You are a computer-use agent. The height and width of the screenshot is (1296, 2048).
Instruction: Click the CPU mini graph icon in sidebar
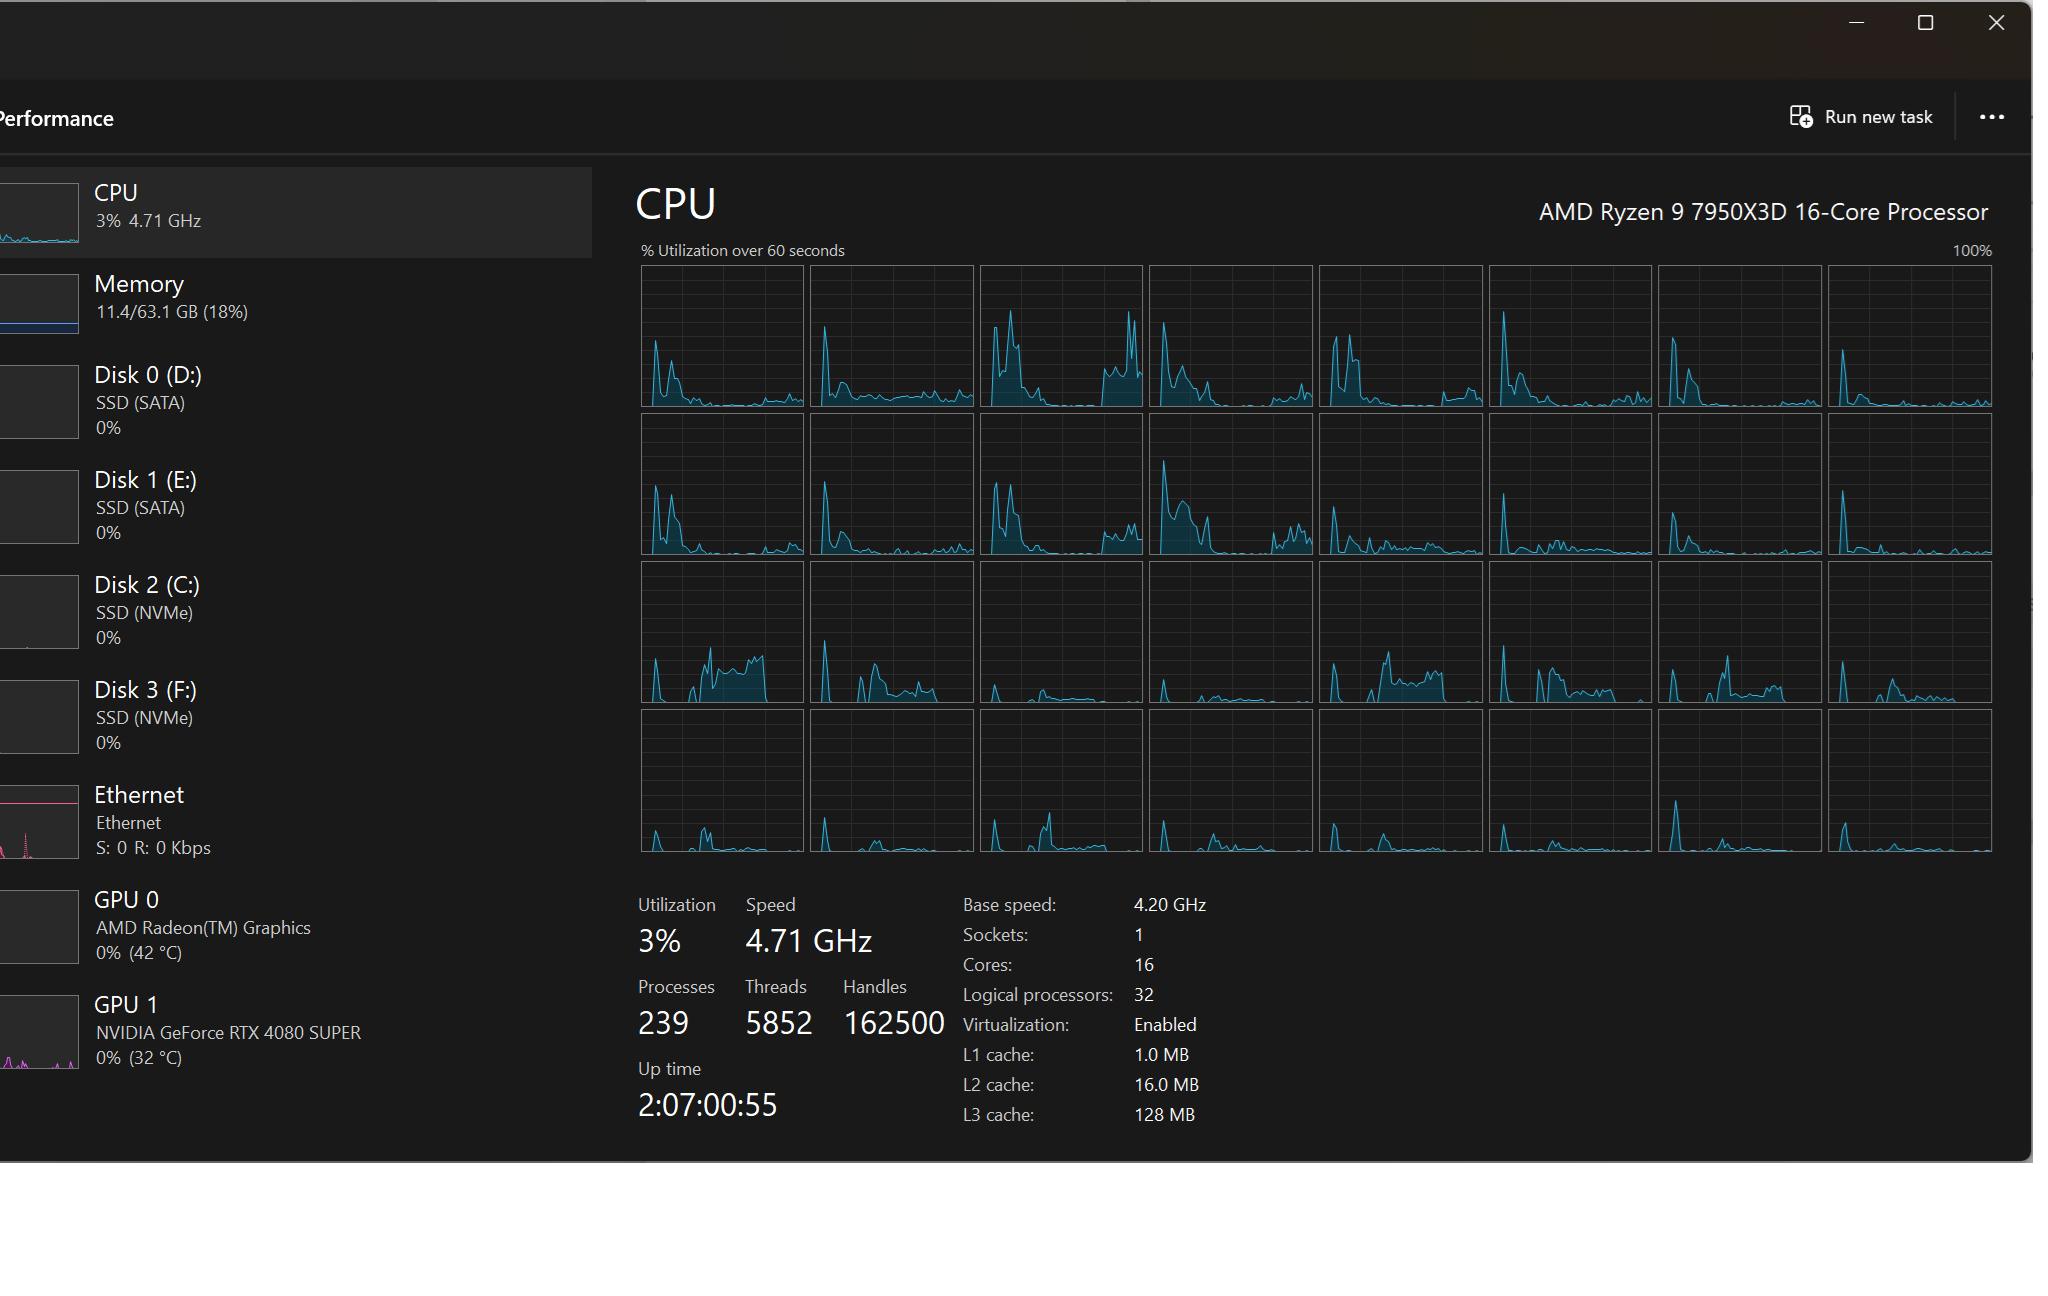point(39,211)
